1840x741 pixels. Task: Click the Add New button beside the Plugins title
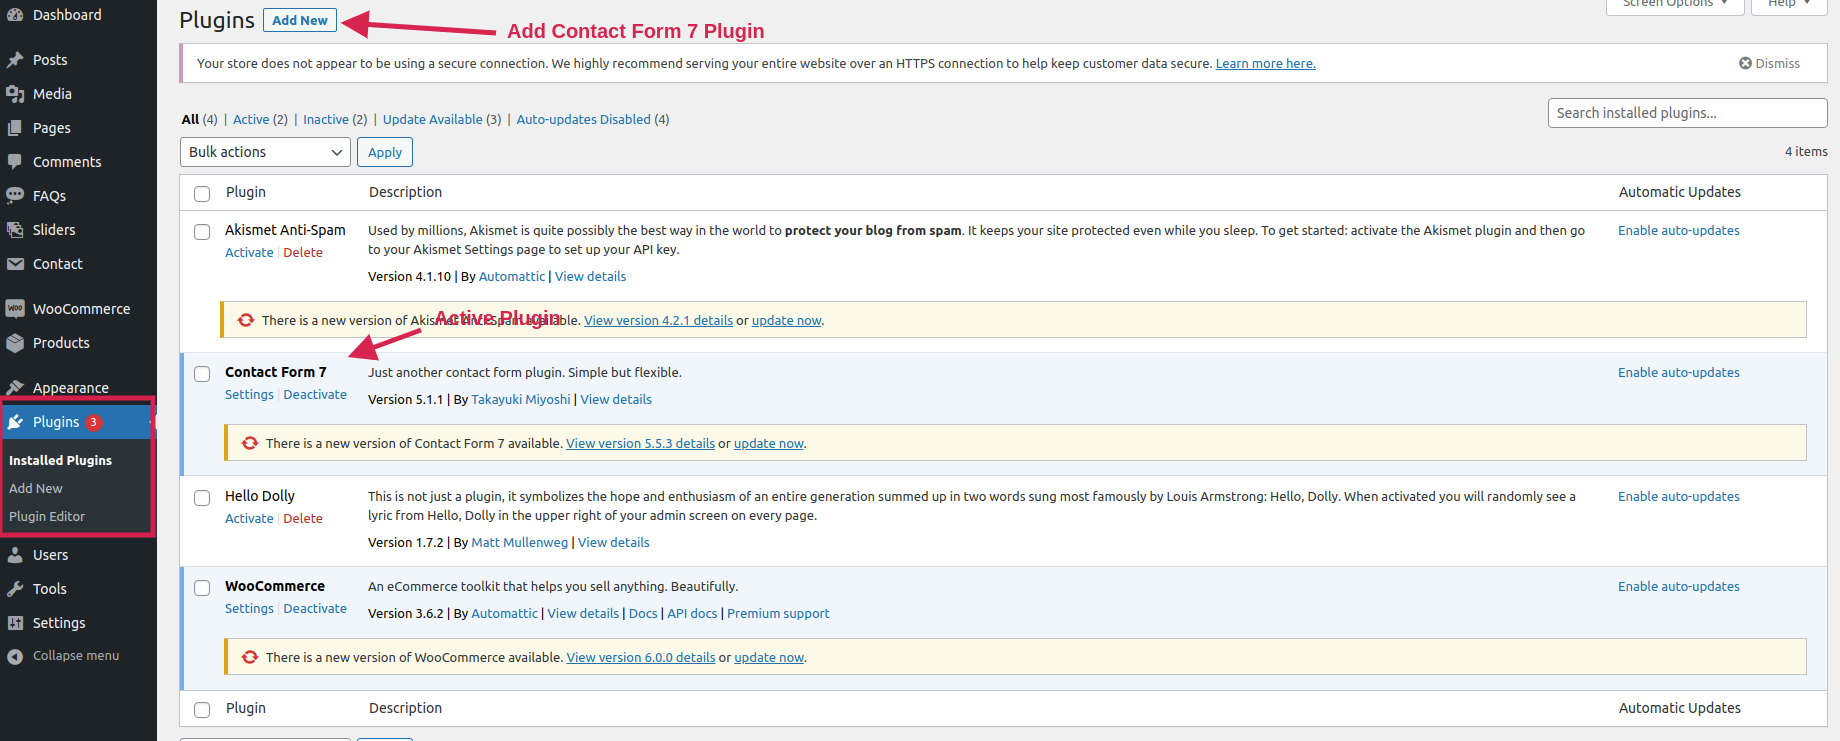[x=300, y=20]
